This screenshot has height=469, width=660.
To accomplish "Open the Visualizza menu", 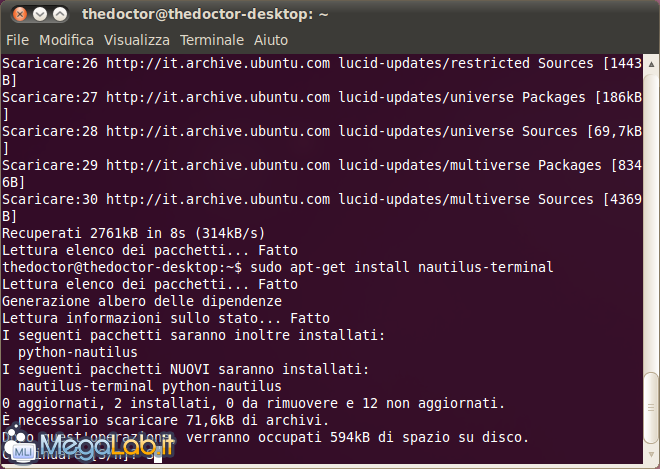I will (x=137, y=40).
